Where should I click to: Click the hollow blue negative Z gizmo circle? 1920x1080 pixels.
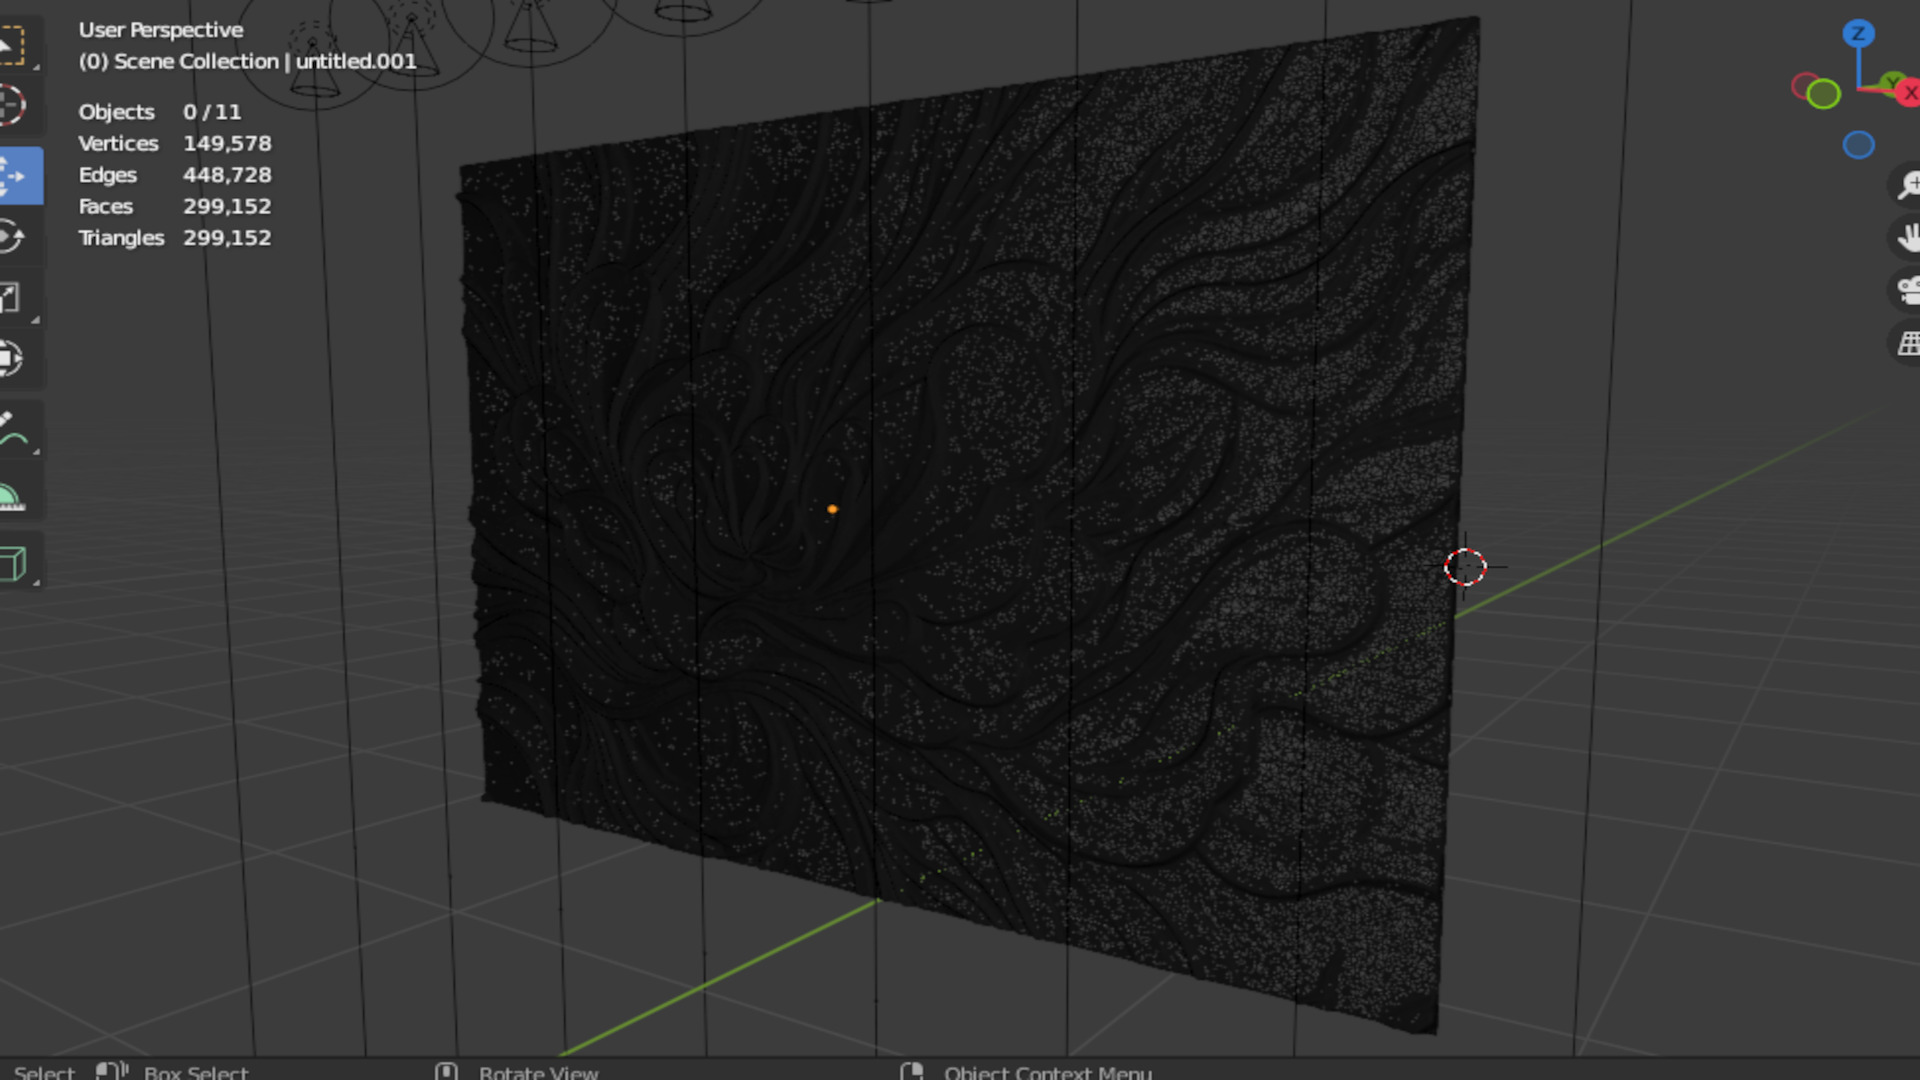click(1858, 145)
